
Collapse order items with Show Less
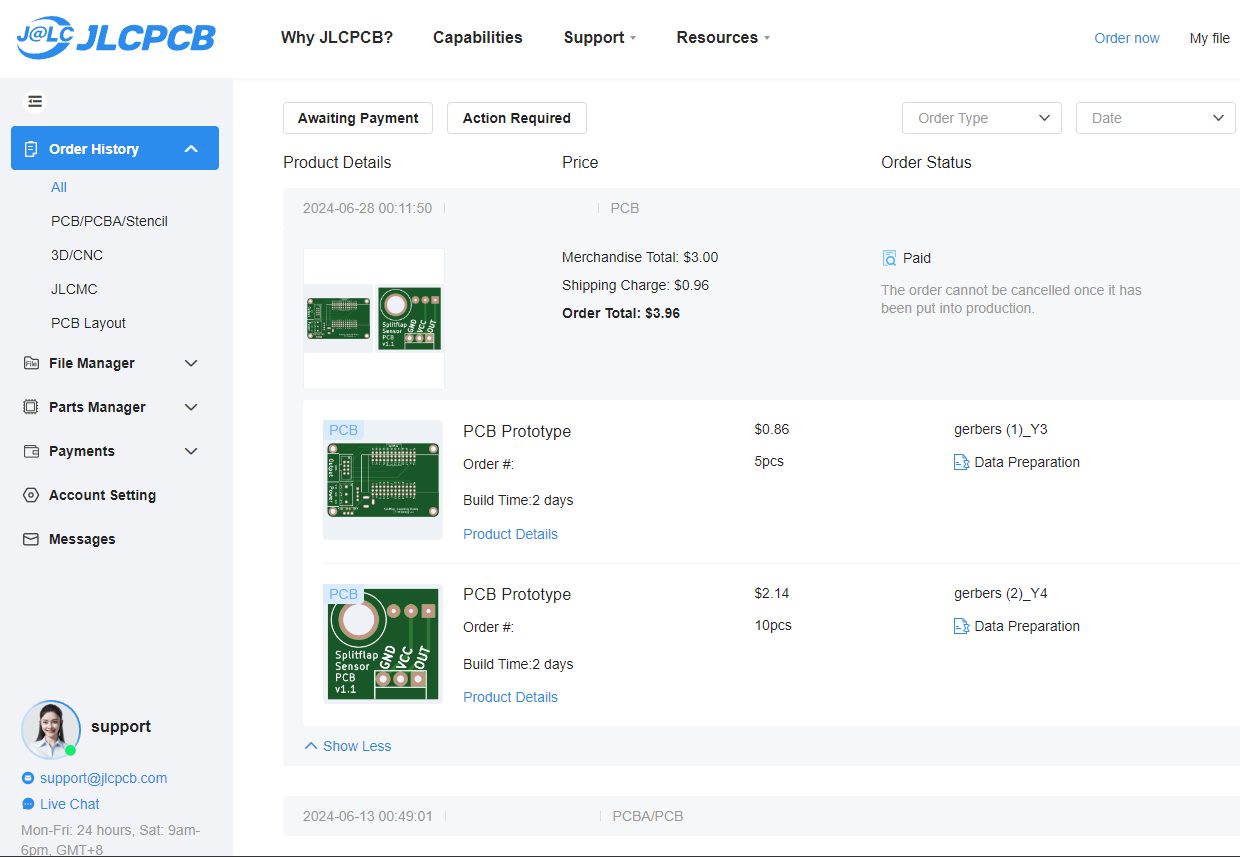[x=347, y=746]
